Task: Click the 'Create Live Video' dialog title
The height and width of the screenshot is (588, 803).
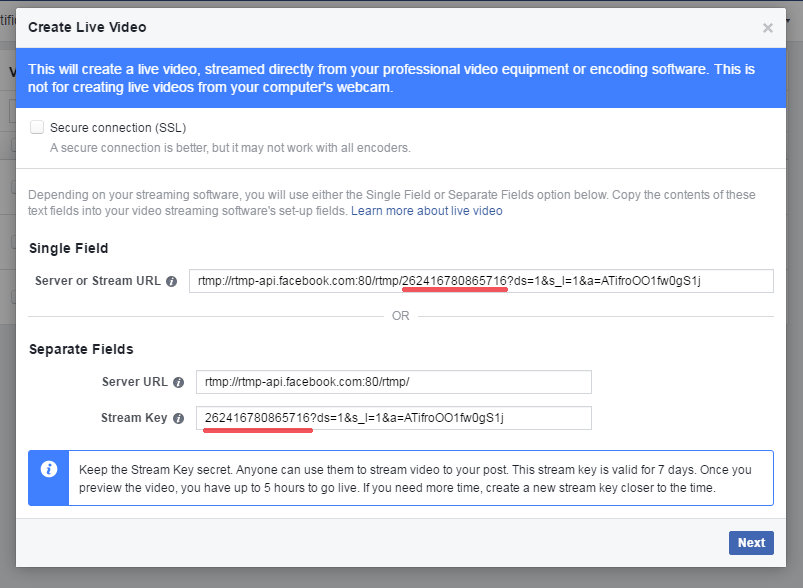Action: (x=87, y=27)
